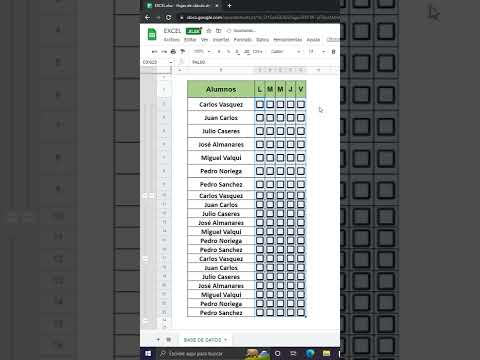
Task: Check the L box for topmost Miguel Valqui
Action: pos(260,158)
